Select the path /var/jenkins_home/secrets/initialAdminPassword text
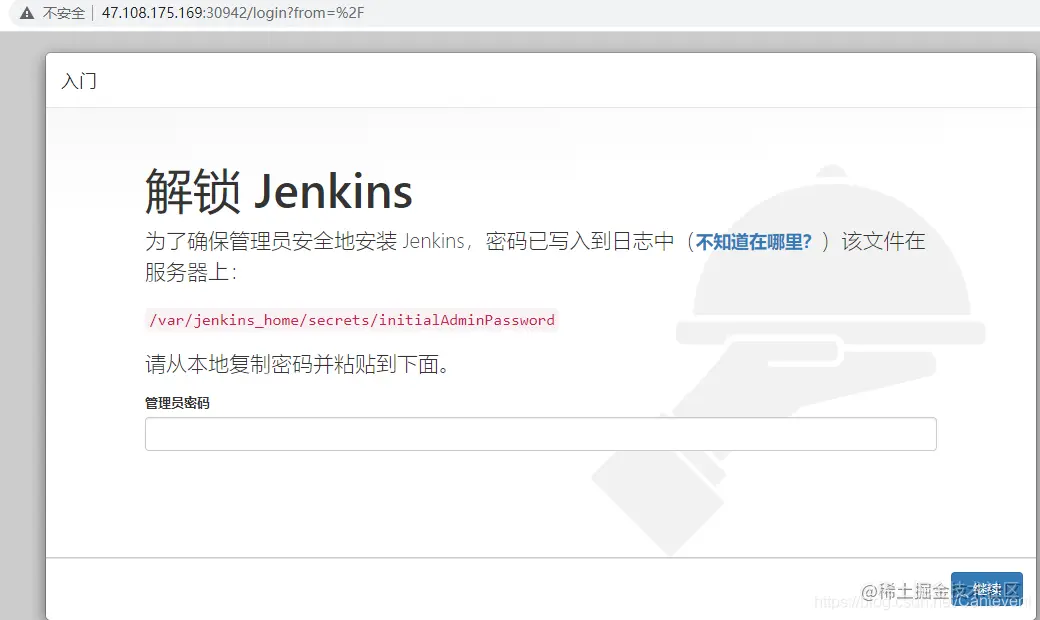 tap(352, 320)
